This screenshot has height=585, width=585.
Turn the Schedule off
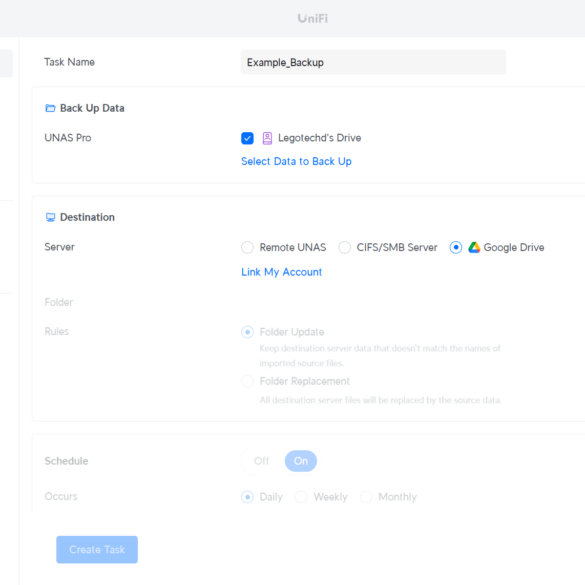tap(262, 461)
